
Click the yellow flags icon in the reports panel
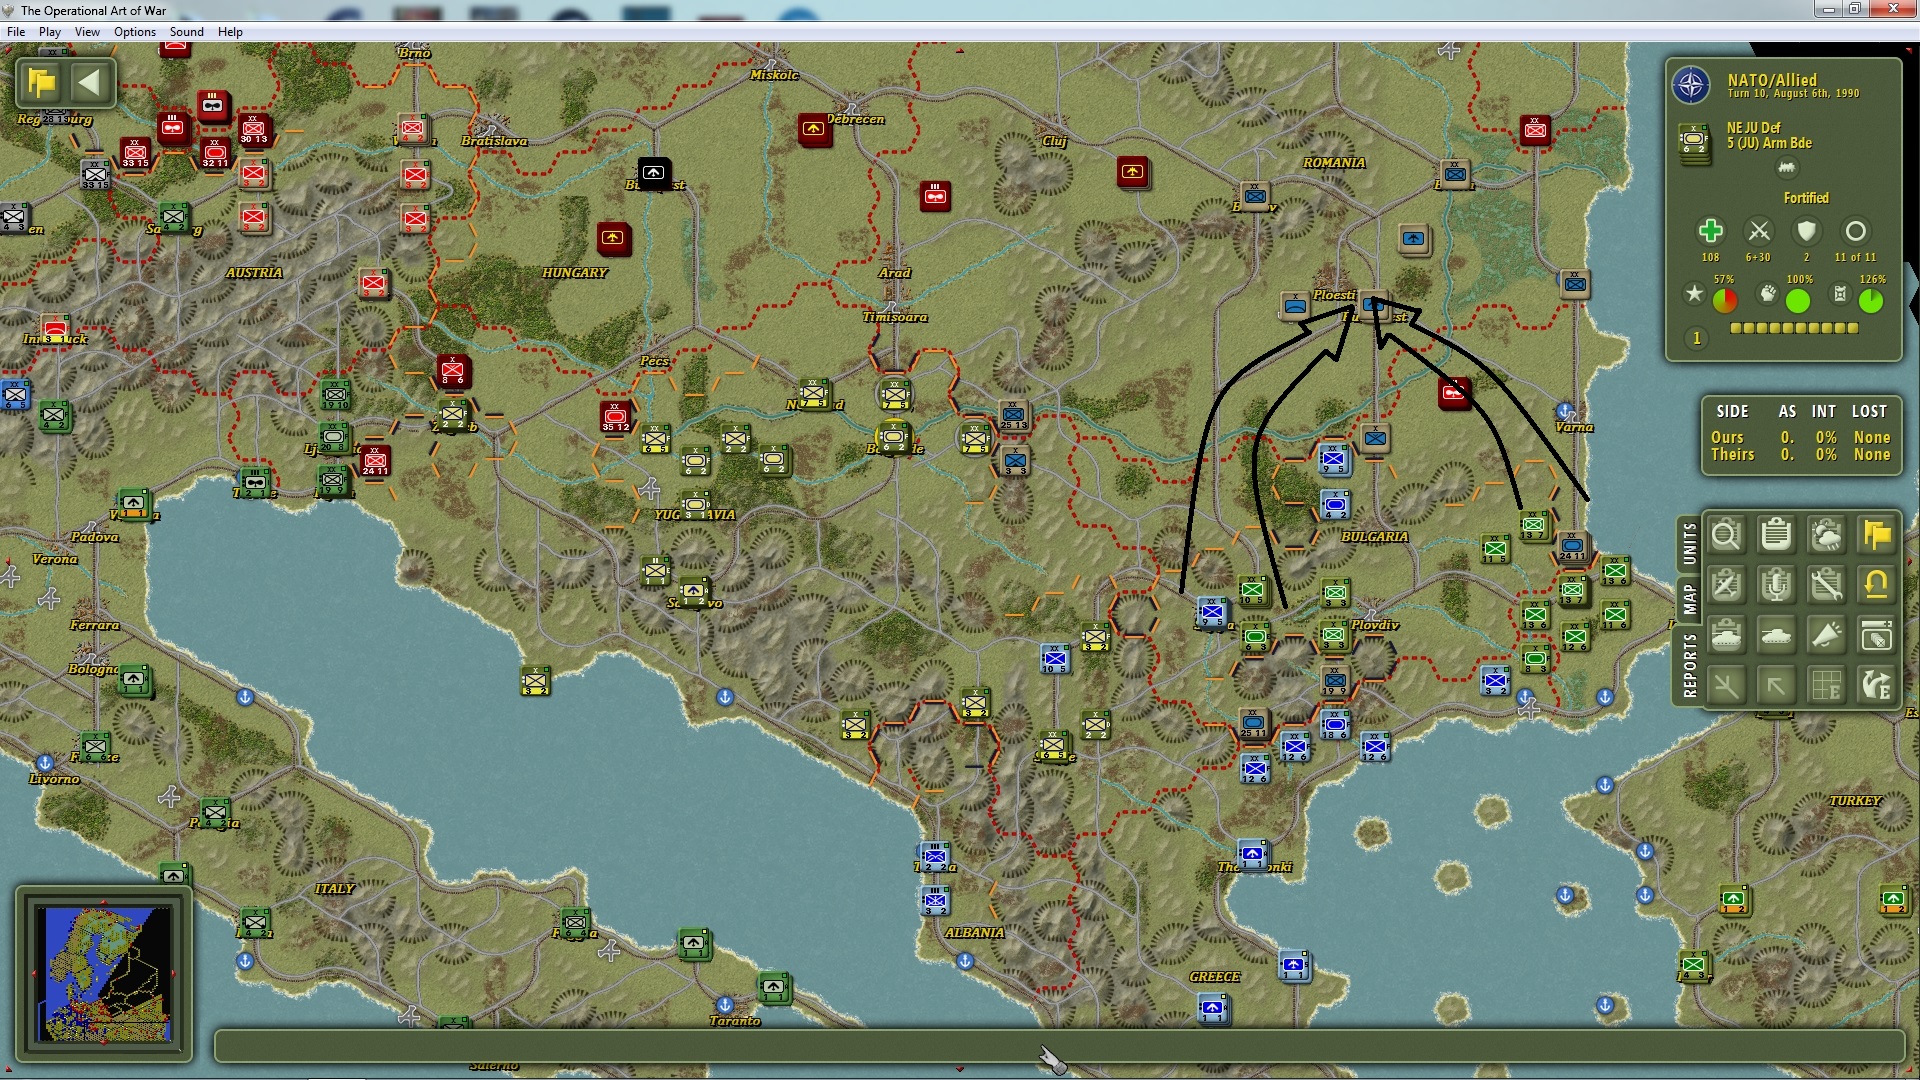click(x=1876, y=535)
